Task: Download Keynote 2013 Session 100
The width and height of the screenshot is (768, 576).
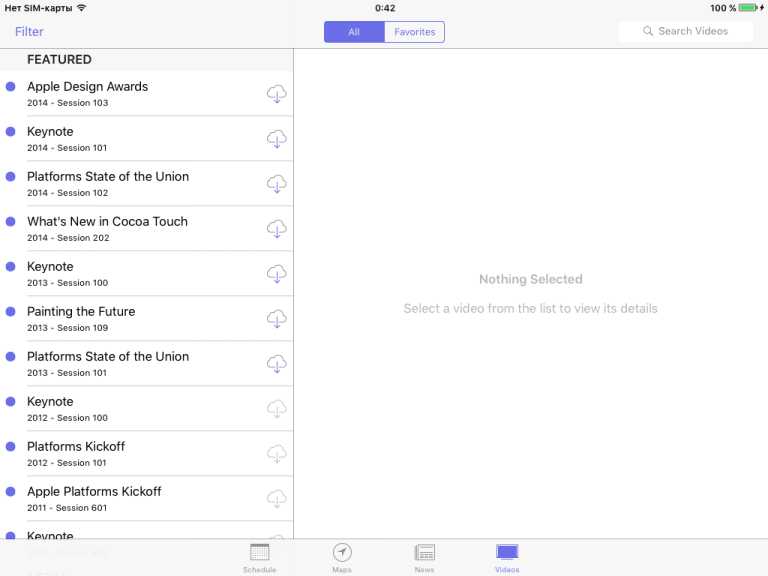Action: pos(277,274)
